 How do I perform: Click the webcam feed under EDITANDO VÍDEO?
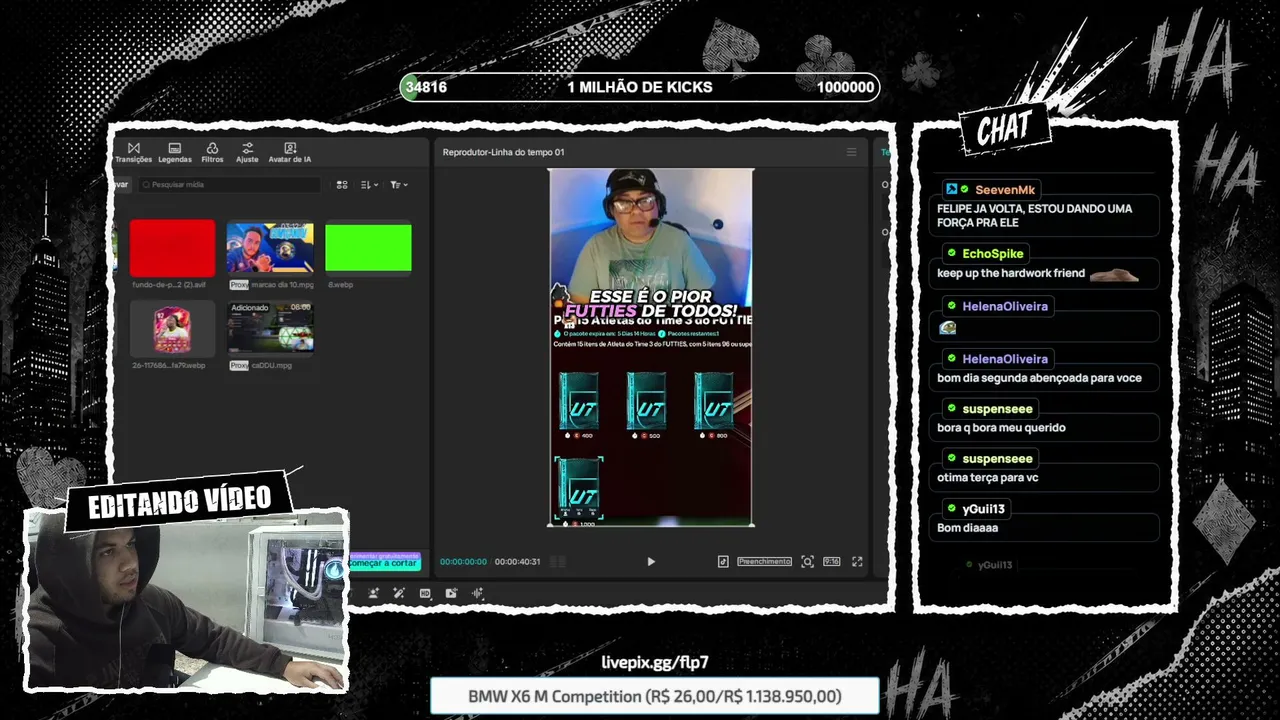tap(186, 600)
